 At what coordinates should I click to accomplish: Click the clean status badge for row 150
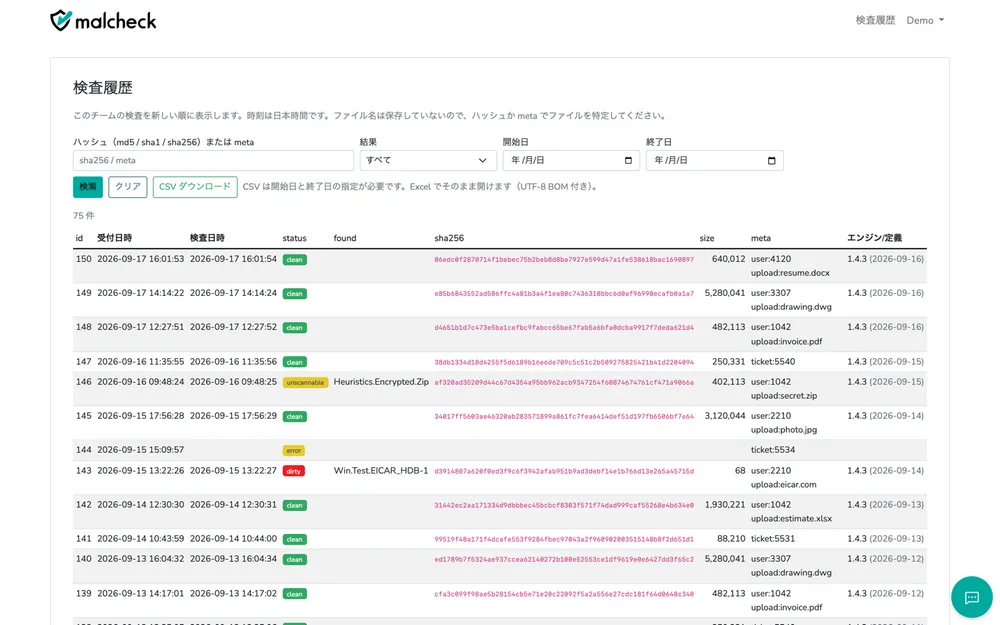click(295, 260)
